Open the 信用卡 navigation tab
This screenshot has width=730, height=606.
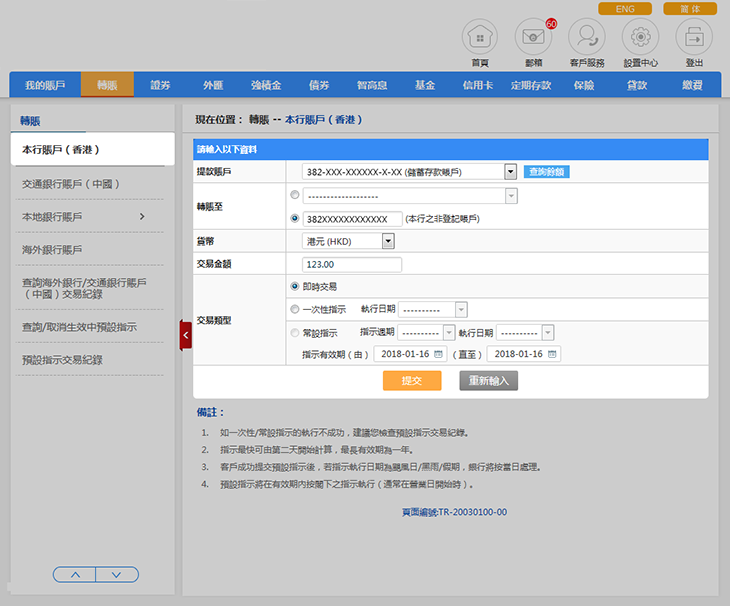pos(477,85)
